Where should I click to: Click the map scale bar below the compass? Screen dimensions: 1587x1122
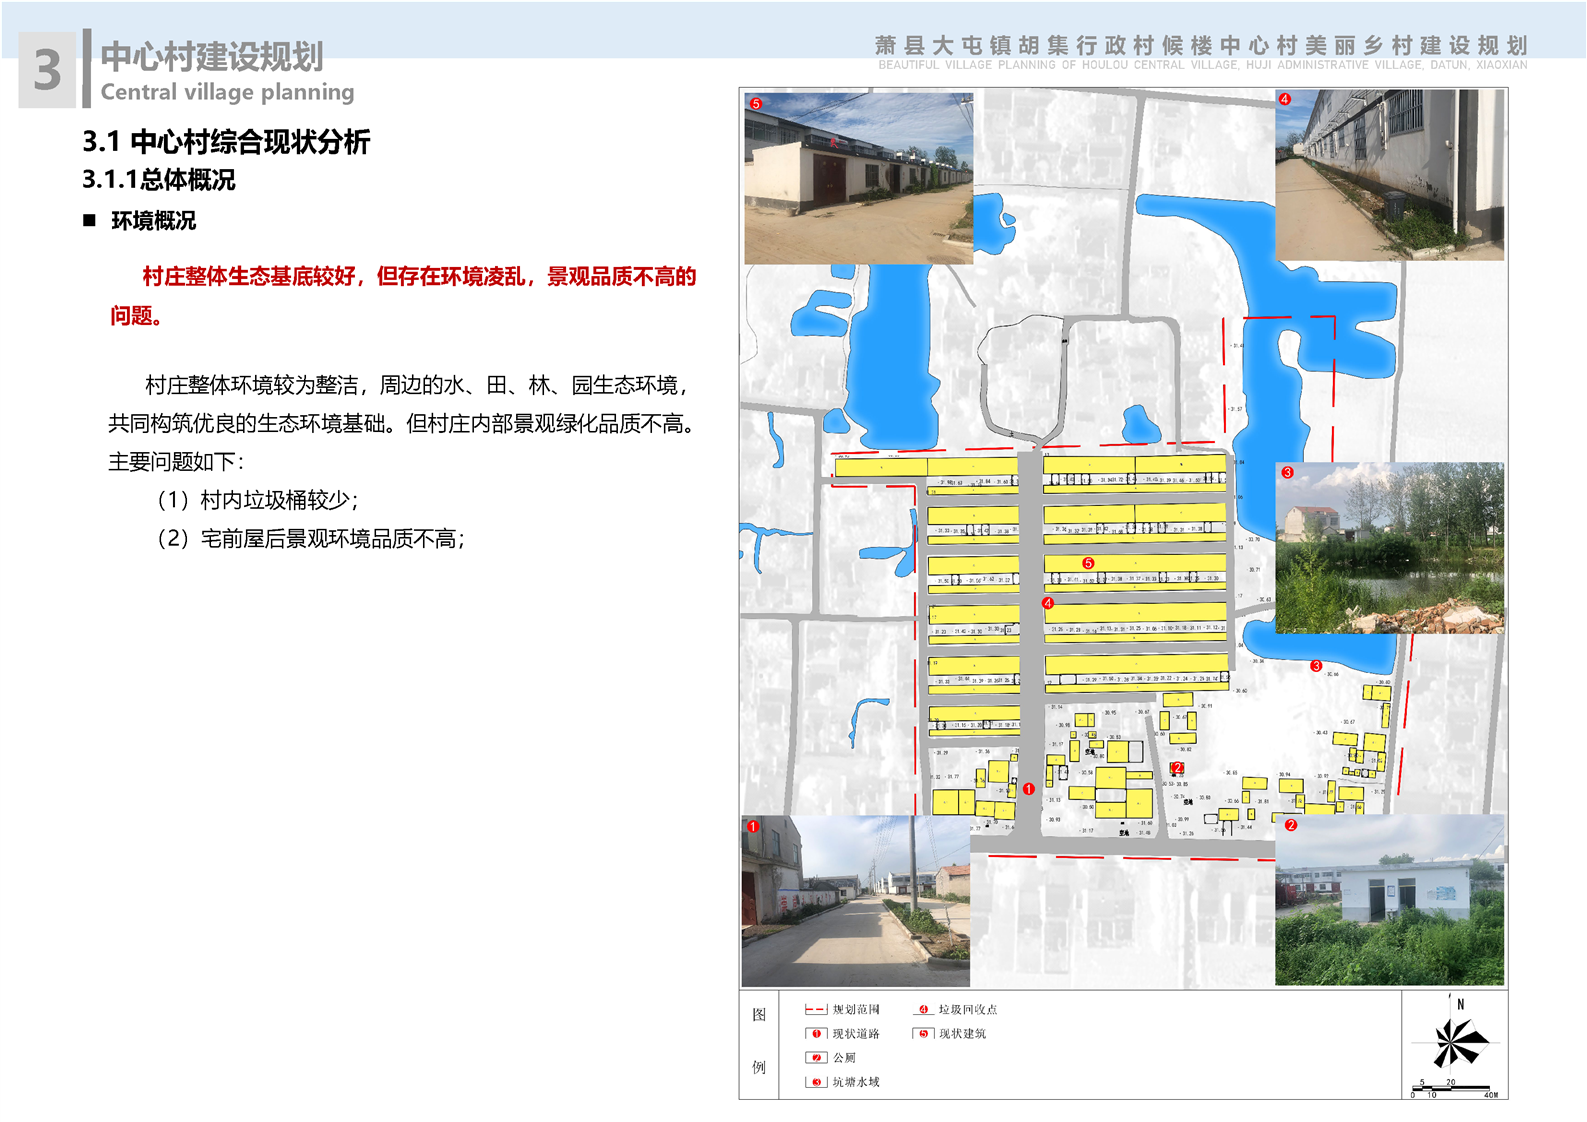coord(1454,1088)
